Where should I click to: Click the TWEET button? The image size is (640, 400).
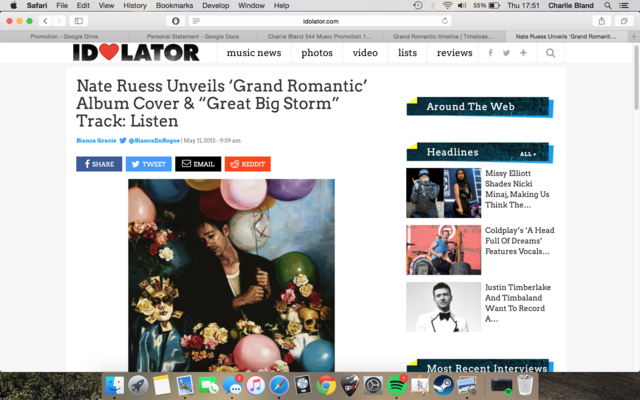click(x=149, y=164)
